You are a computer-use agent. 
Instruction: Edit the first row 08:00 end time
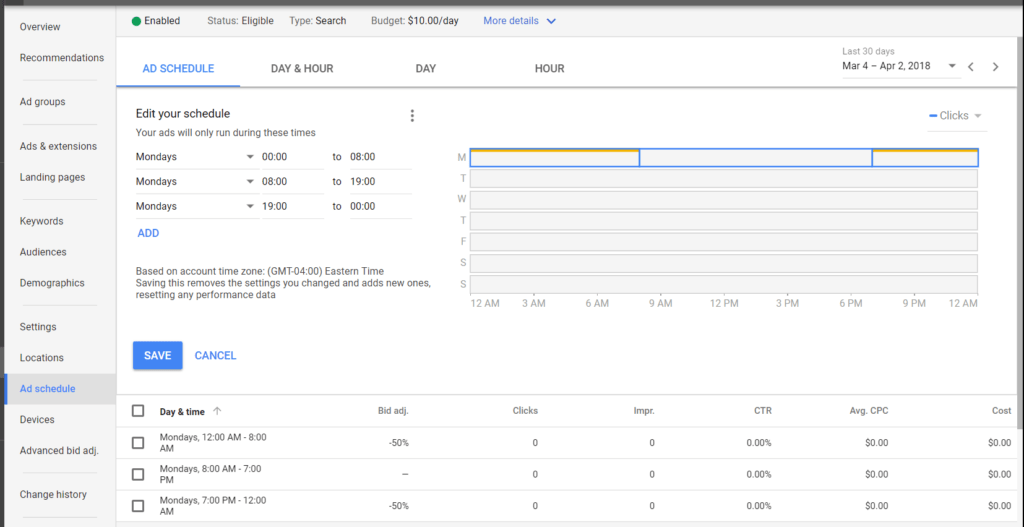[x=381, y=157]
